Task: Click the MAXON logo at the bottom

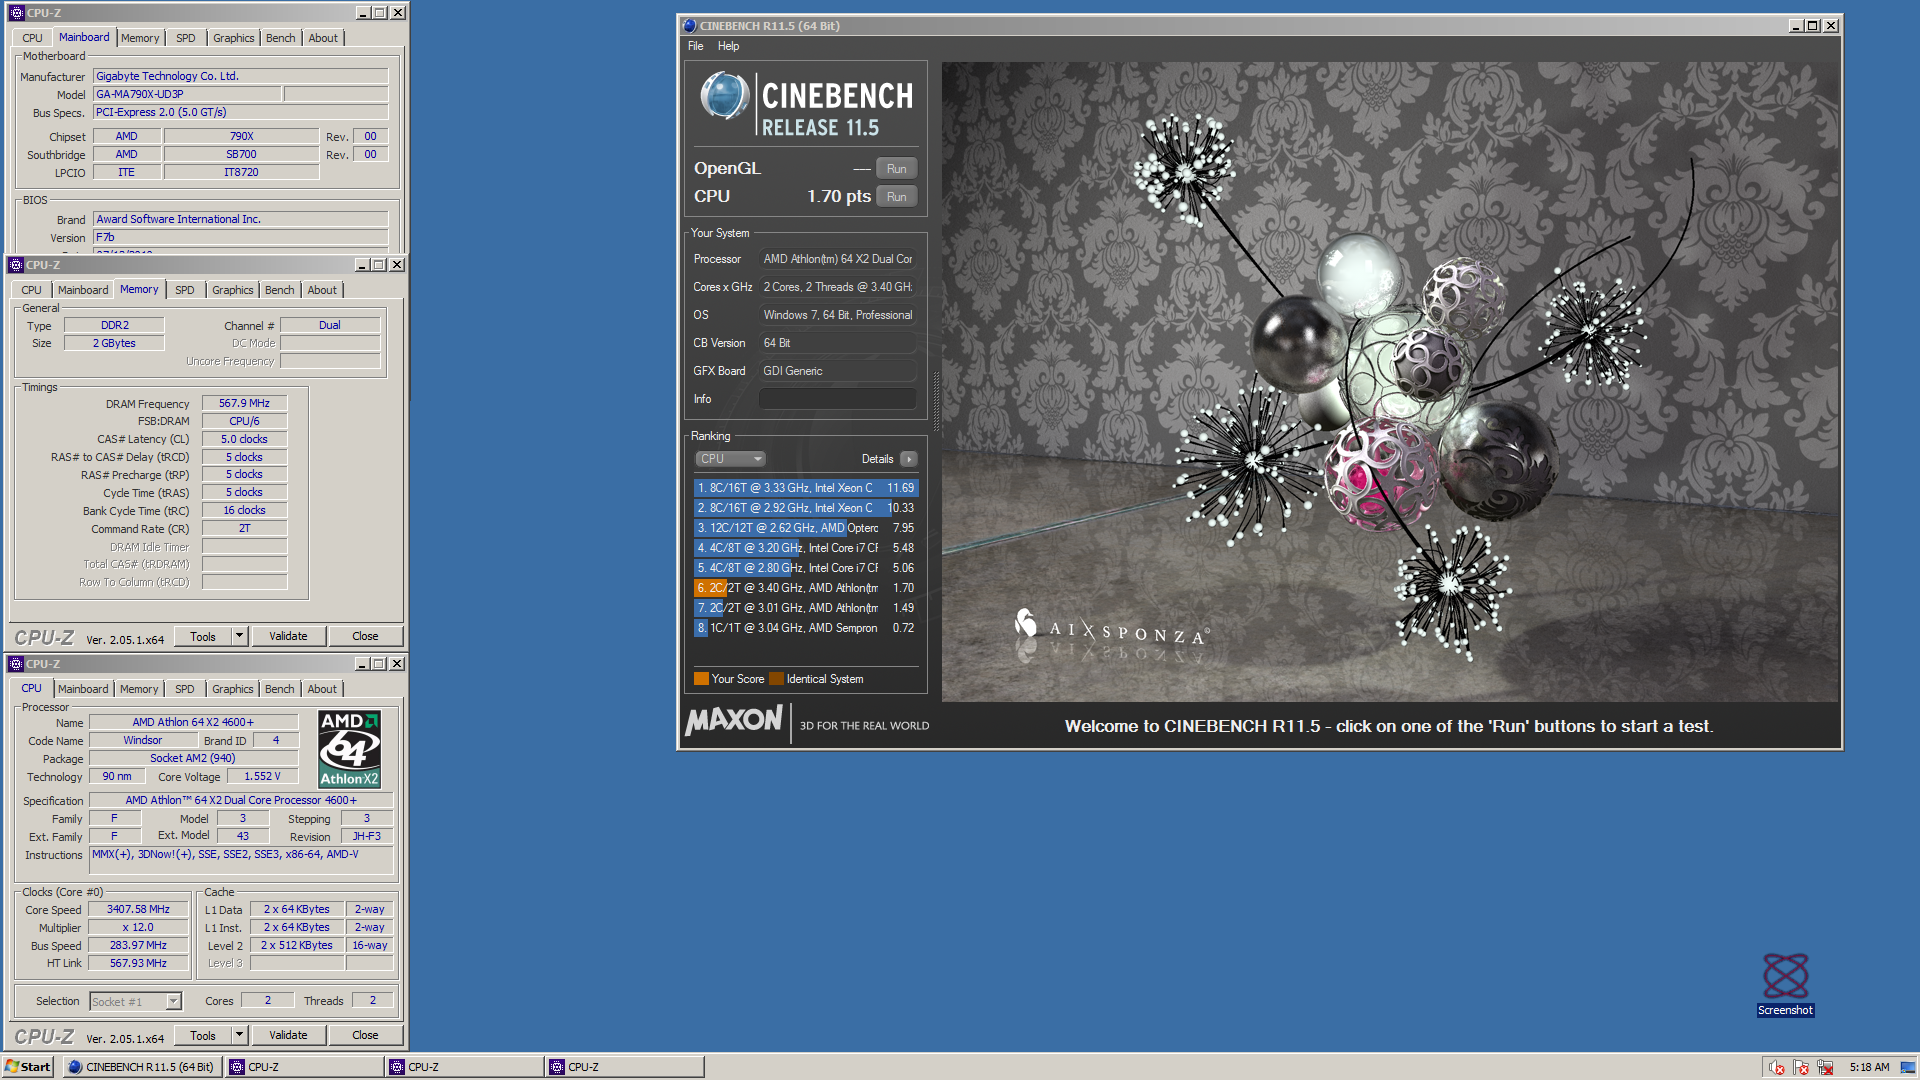Action: 734,720
